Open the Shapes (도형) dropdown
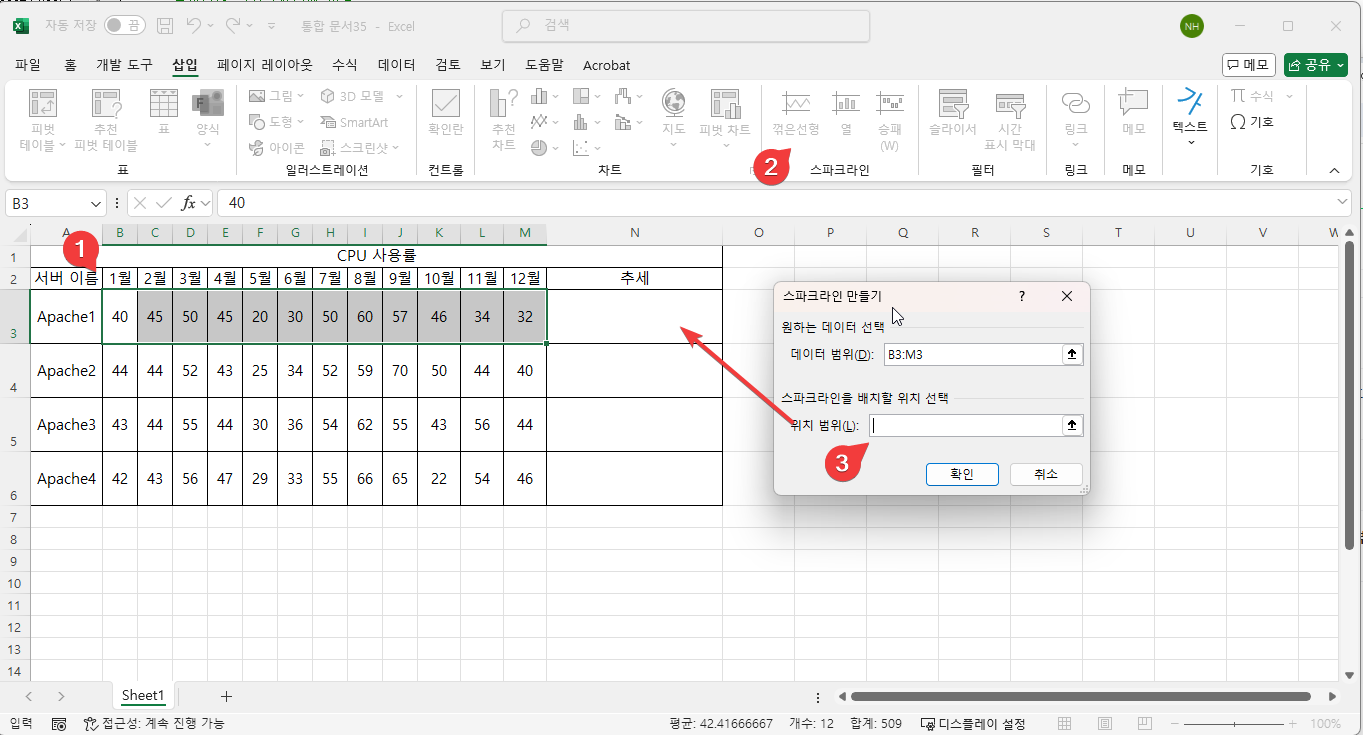 [299, 122]
